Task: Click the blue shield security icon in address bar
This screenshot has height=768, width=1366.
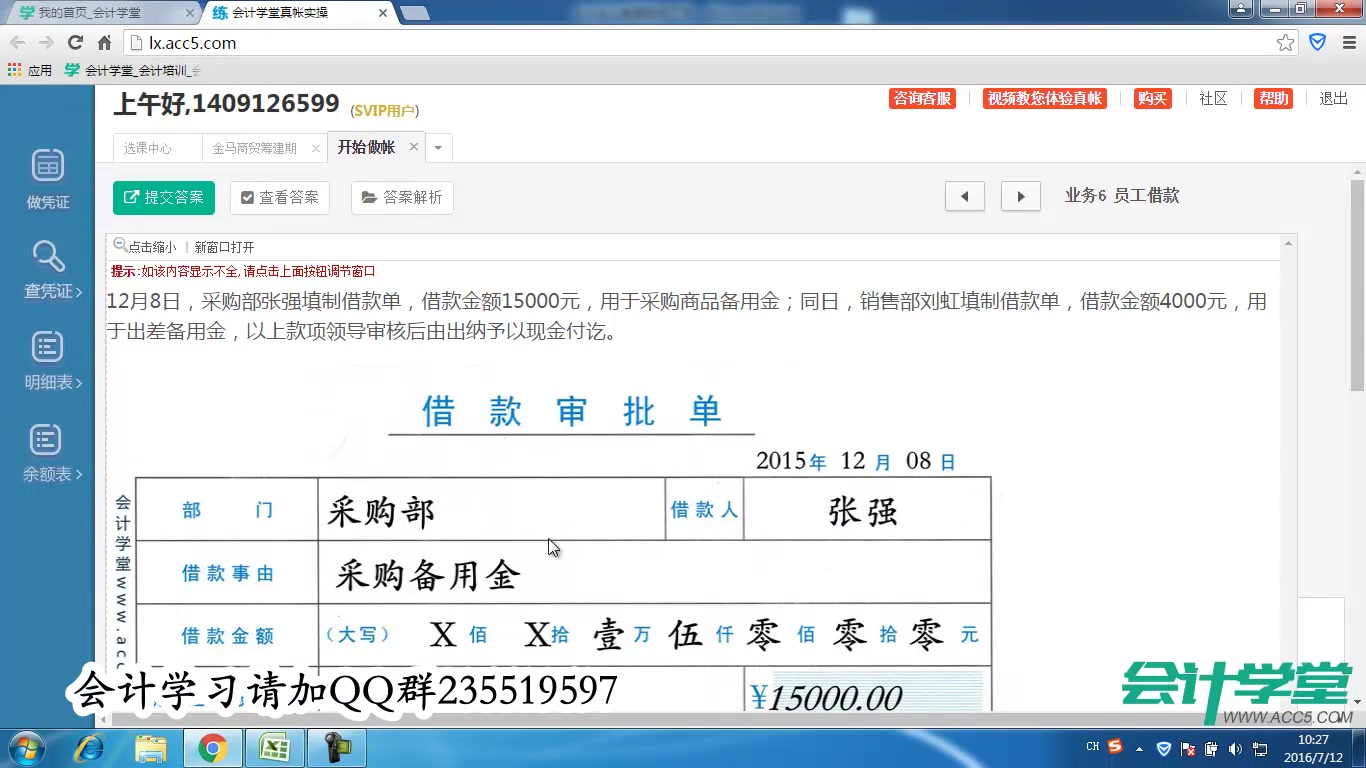Action: [x=1317, y=42]
